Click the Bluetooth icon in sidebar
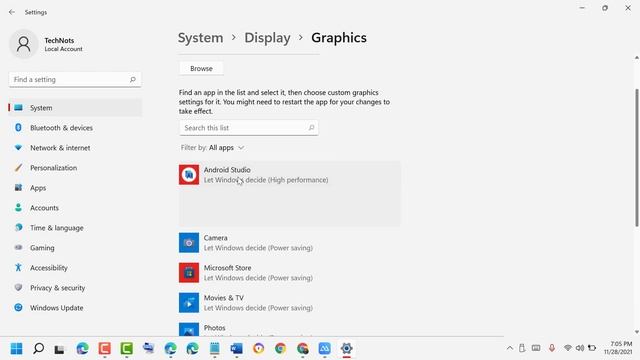 [18, 128]
